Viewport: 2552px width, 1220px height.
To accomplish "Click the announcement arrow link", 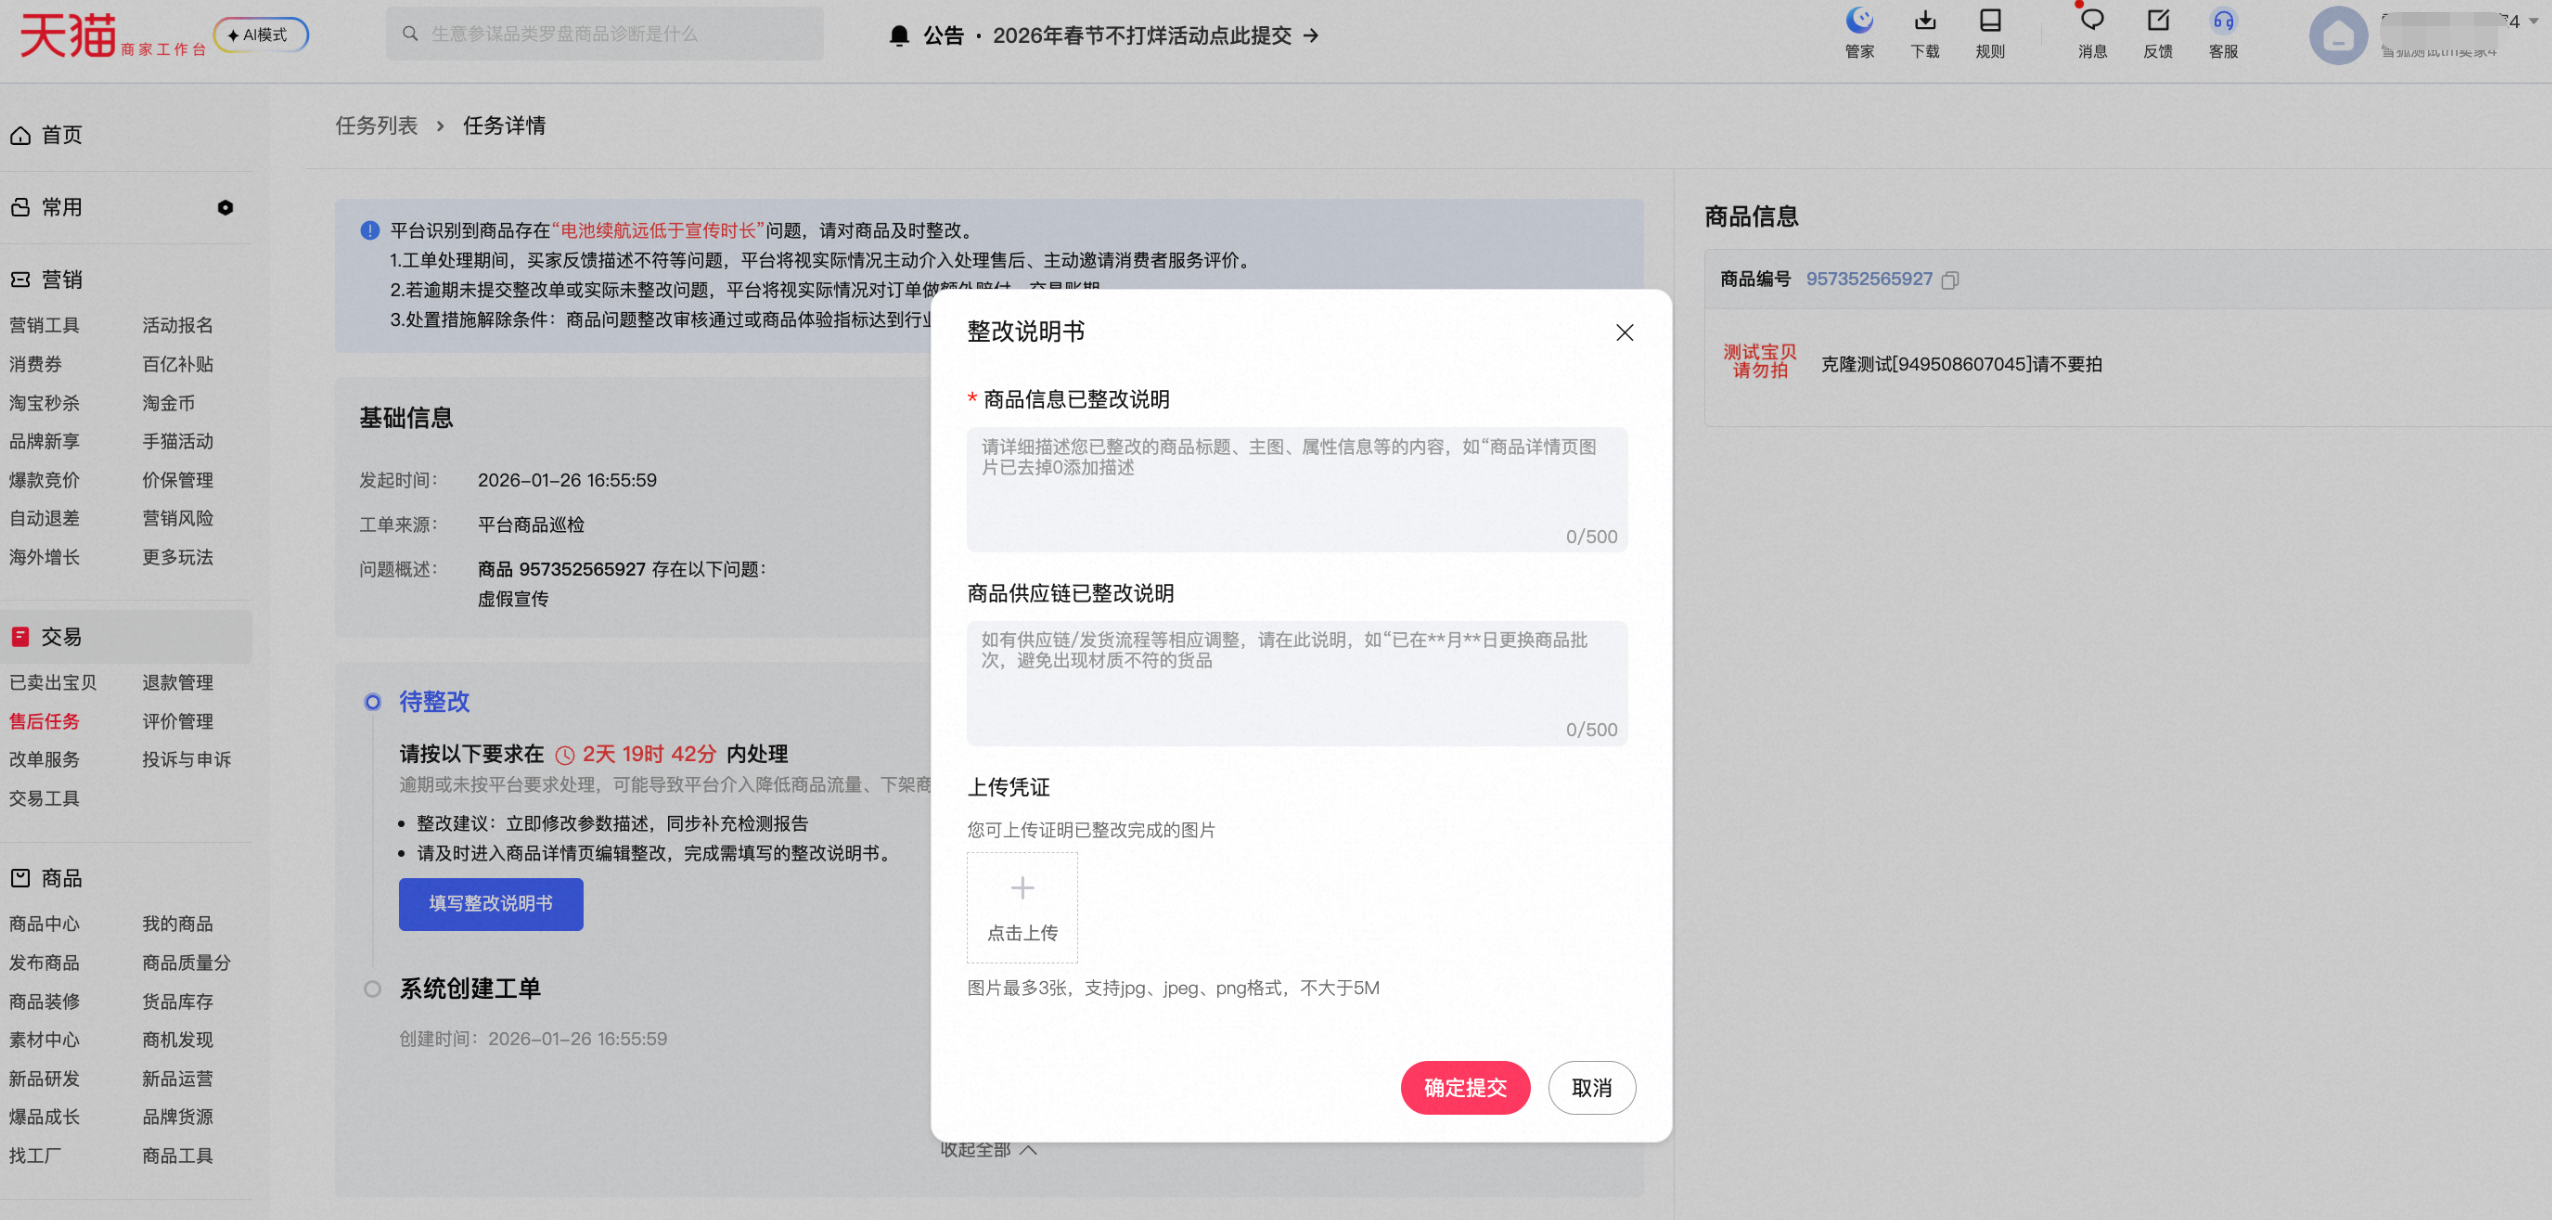I will point(1310,36).
